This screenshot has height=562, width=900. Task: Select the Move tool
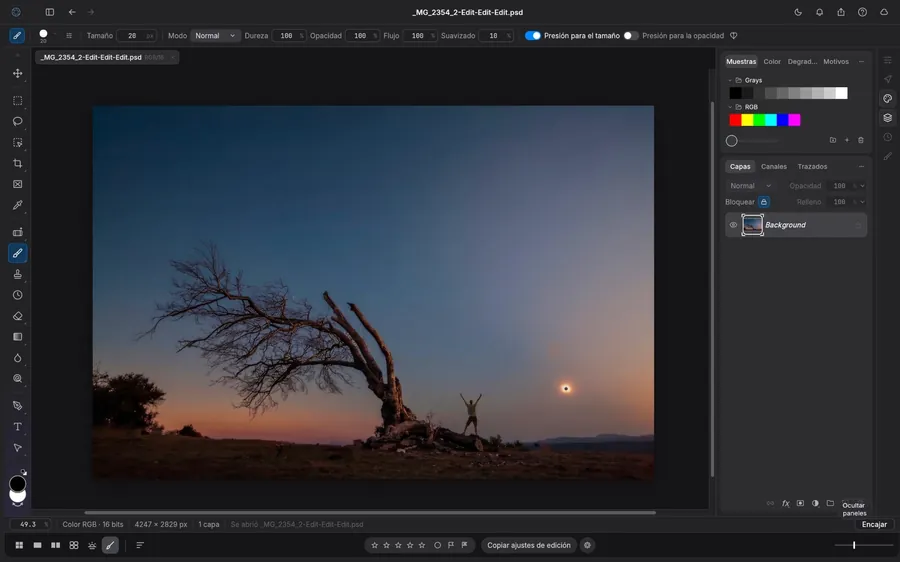point(18,73)
